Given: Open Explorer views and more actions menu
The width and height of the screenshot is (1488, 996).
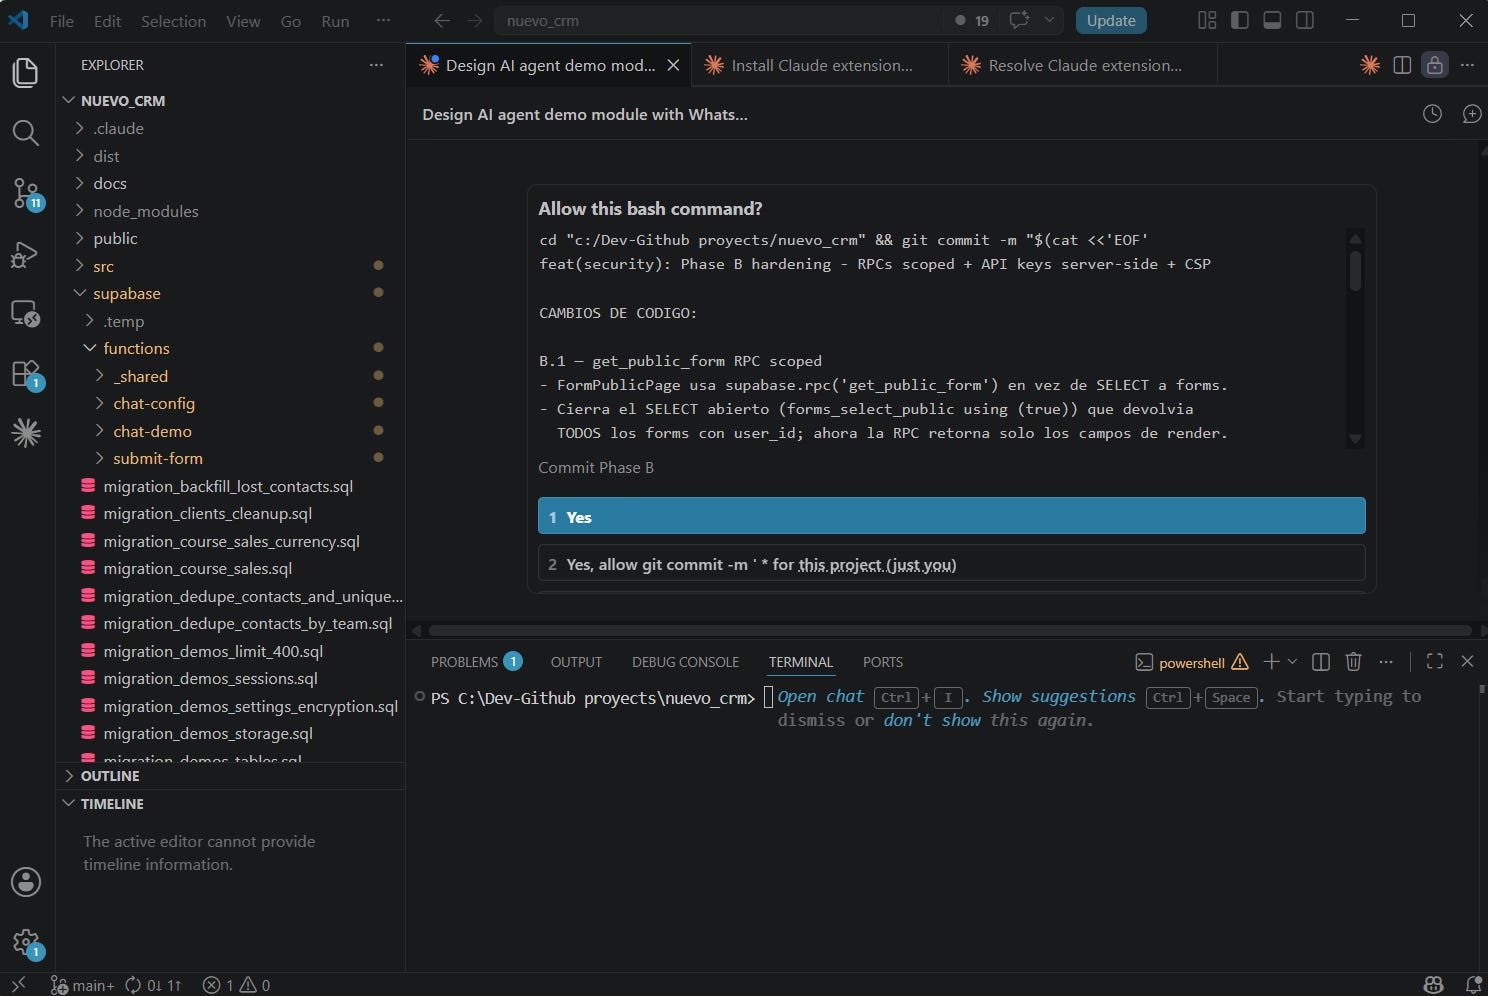Looking at the screenshot, I should tap(376, 65).
